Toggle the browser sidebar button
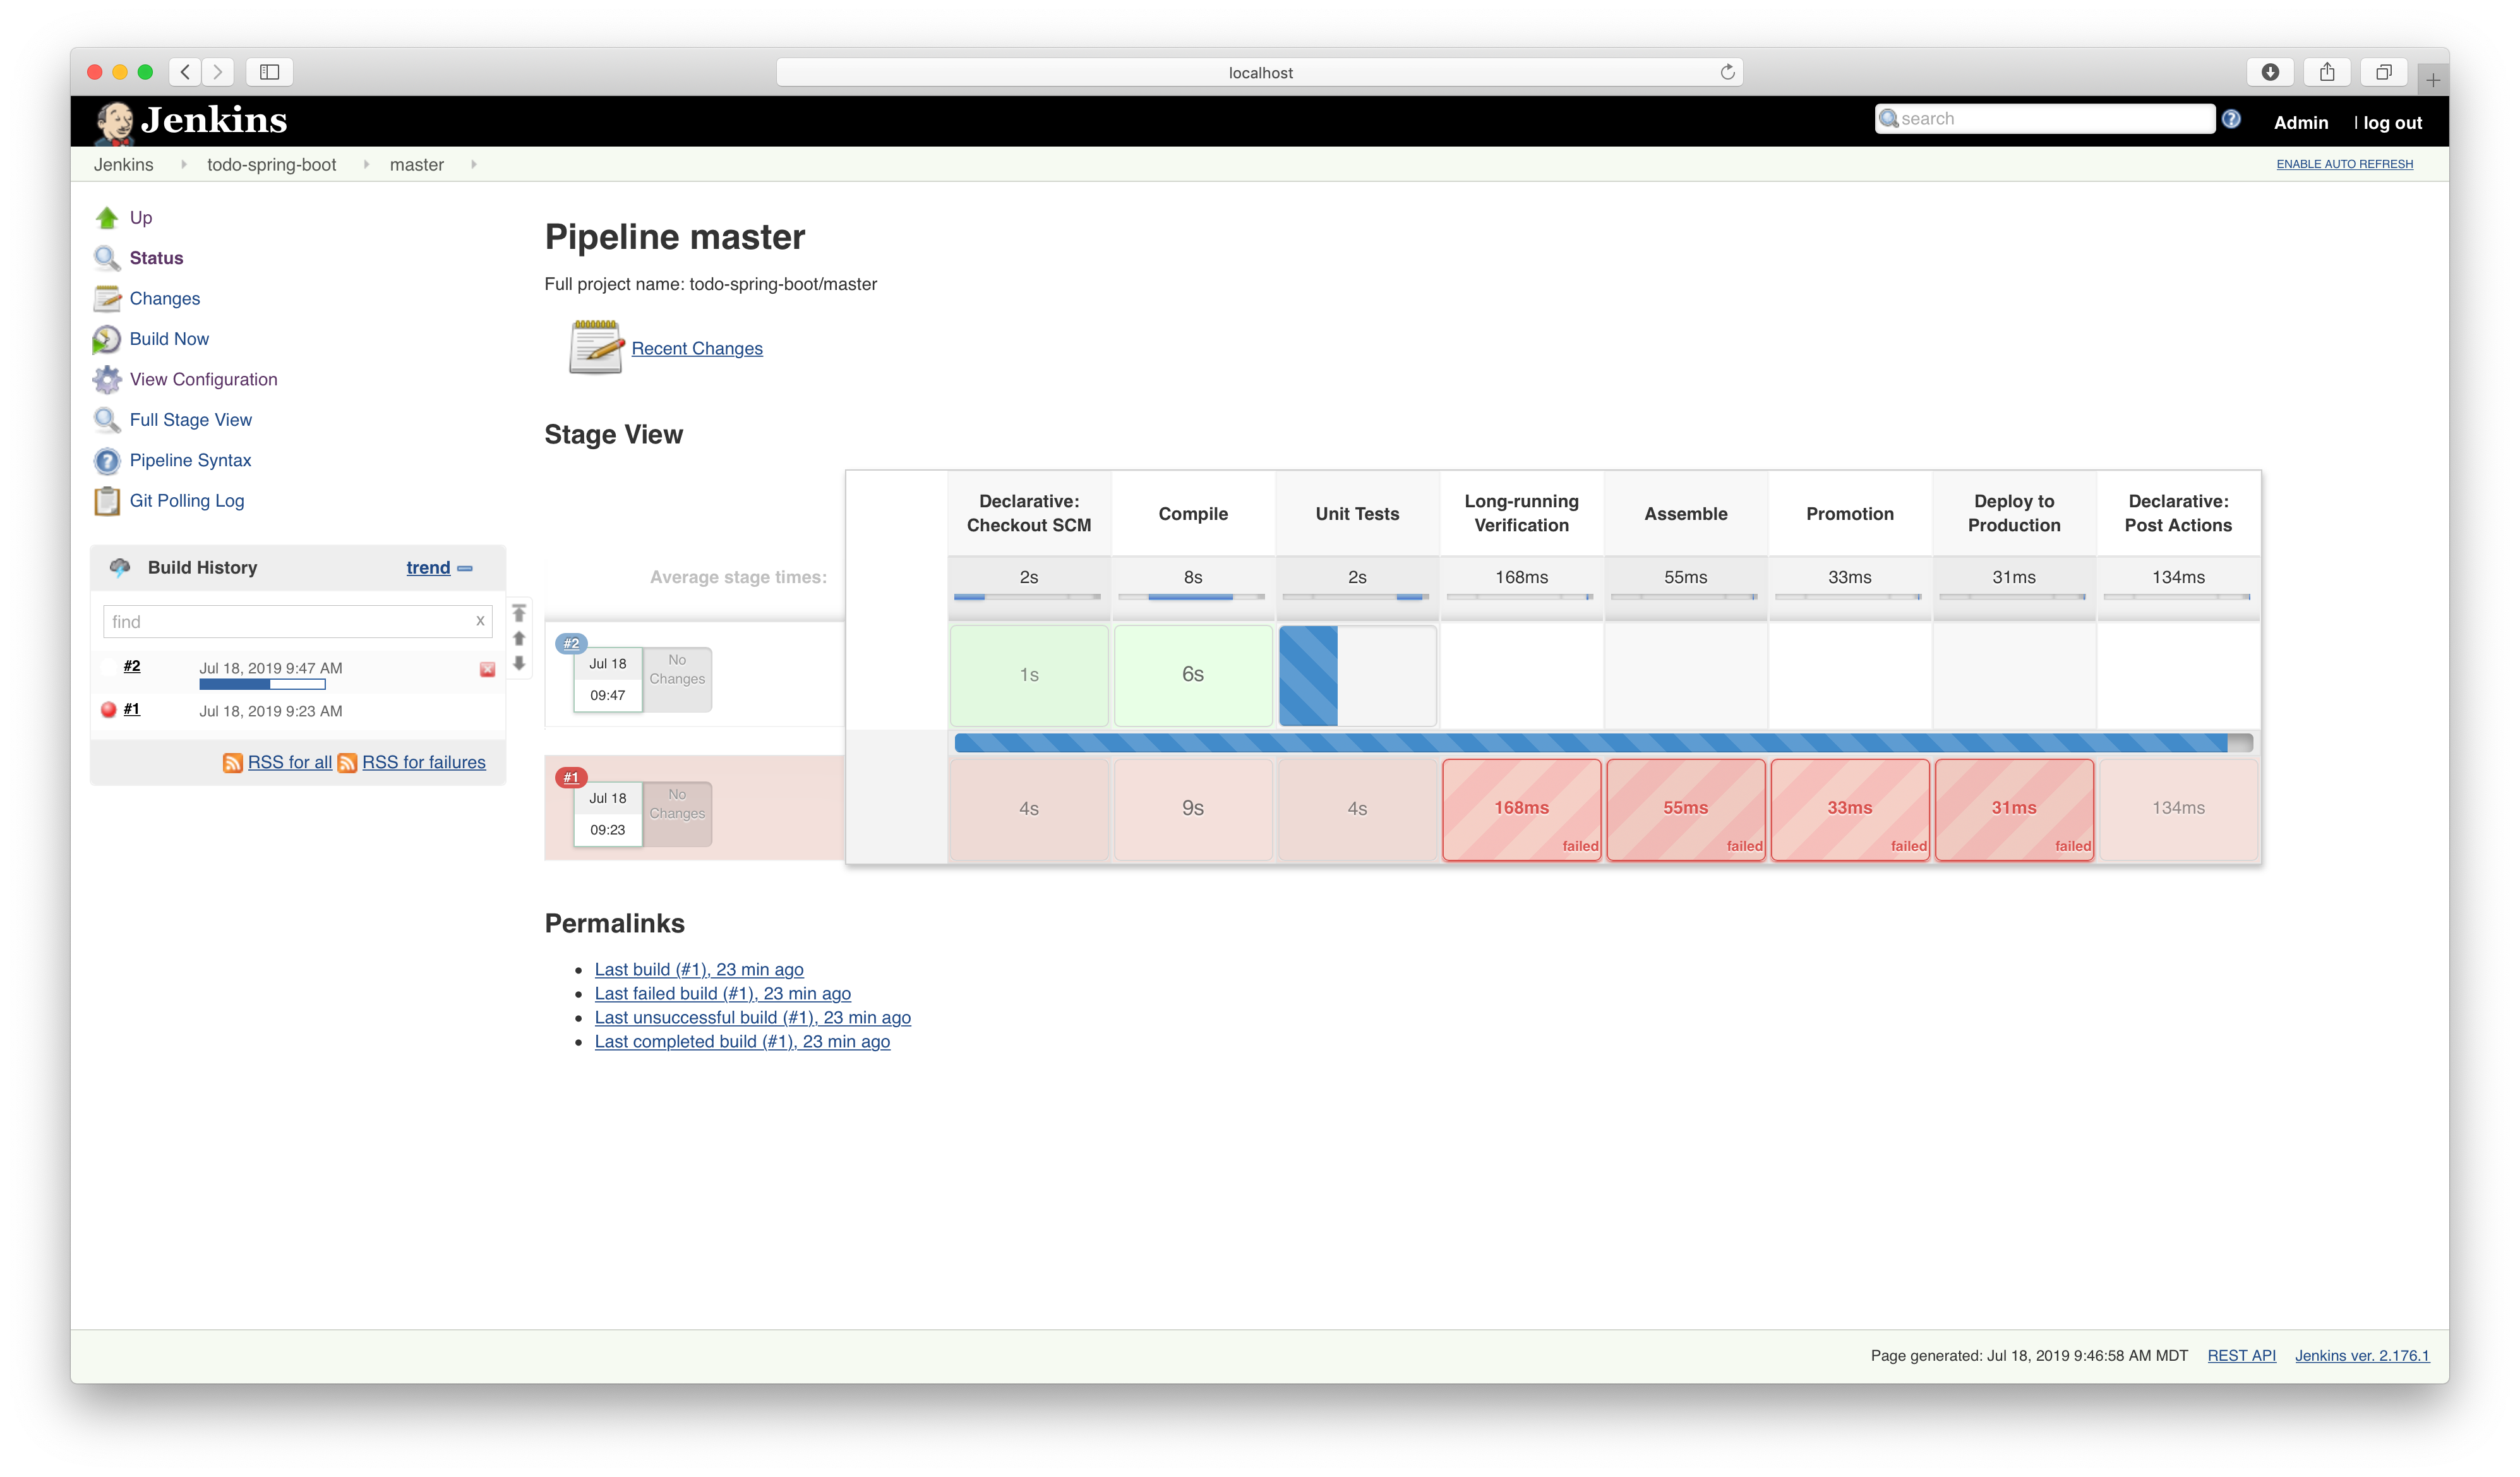Screen dimensions: 2520x1477 269,72
